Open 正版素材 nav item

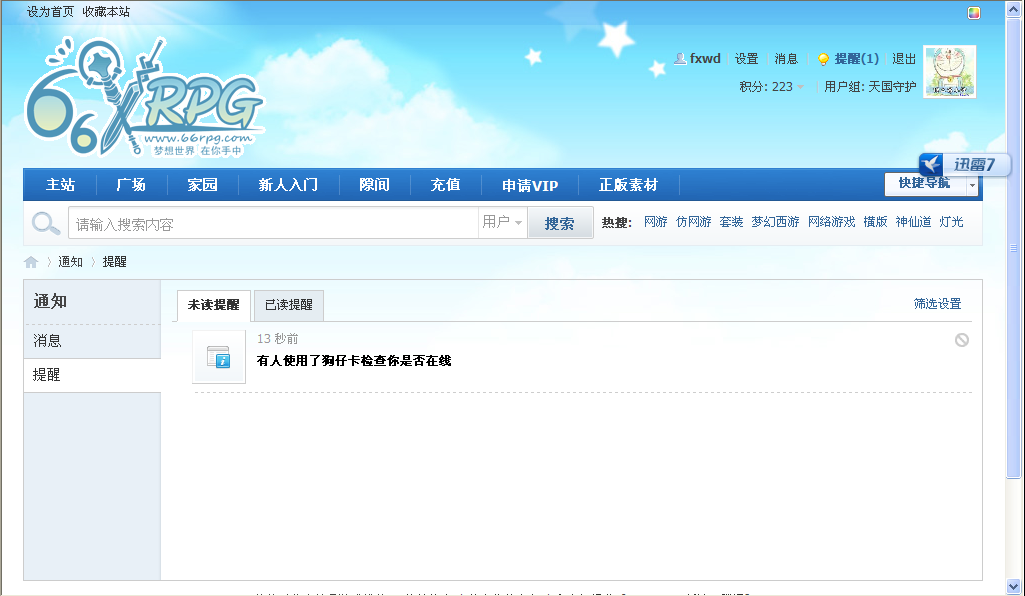pos(628,185)
